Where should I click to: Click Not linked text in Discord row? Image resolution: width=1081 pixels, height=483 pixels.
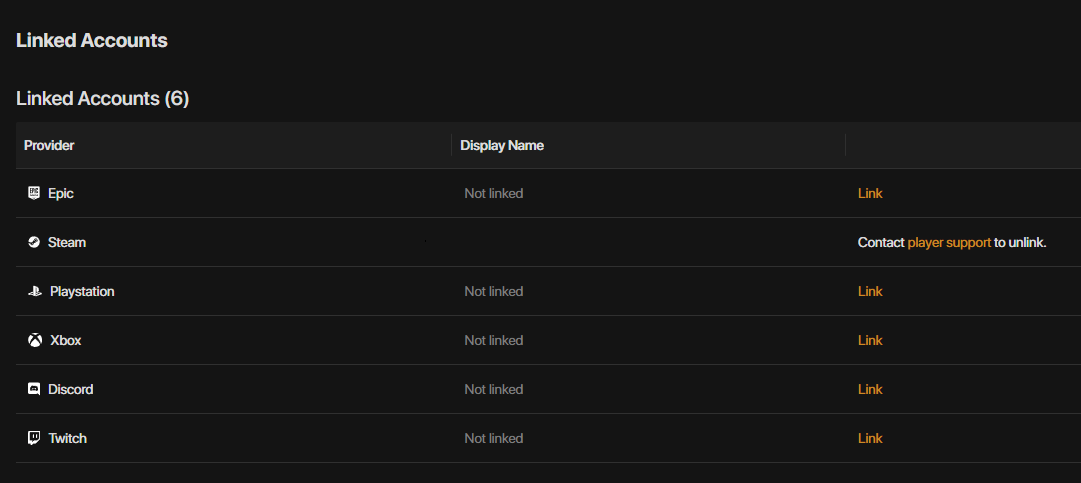493,389
